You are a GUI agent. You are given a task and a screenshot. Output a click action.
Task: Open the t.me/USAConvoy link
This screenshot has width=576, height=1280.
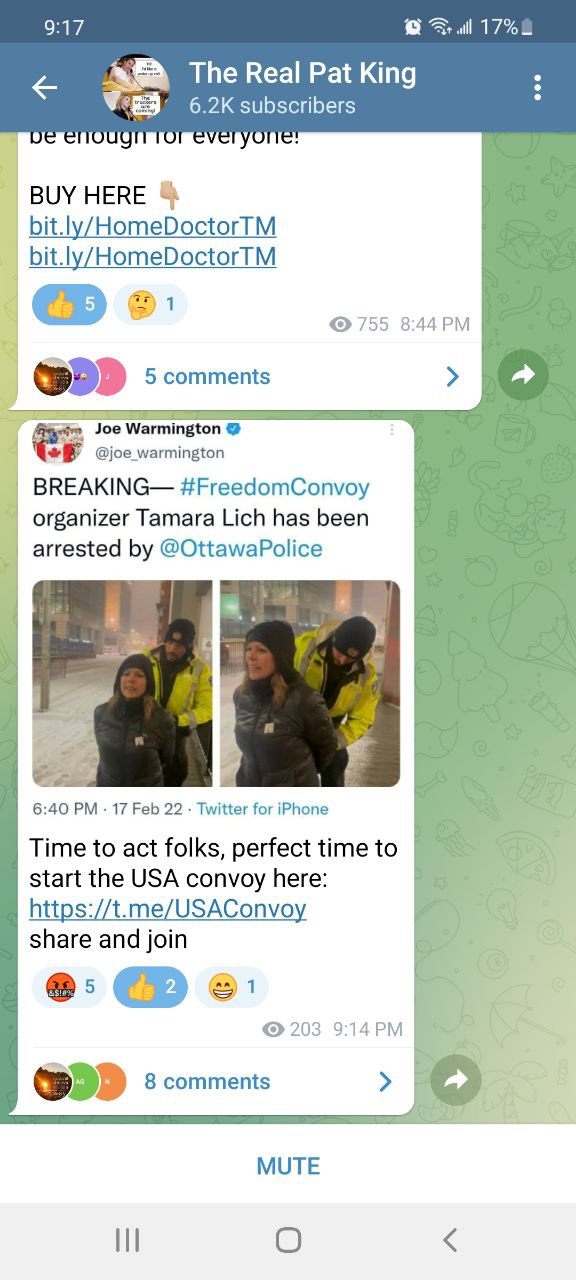(168, 909)
